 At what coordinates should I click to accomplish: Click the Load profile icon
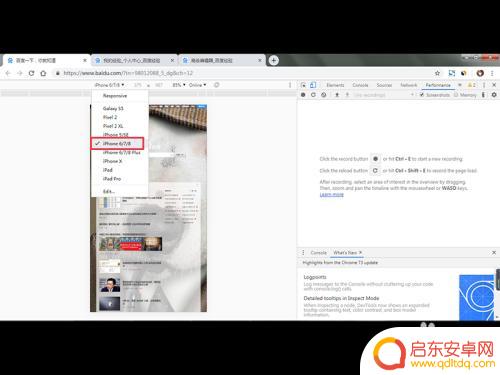[x=337, y=95]
